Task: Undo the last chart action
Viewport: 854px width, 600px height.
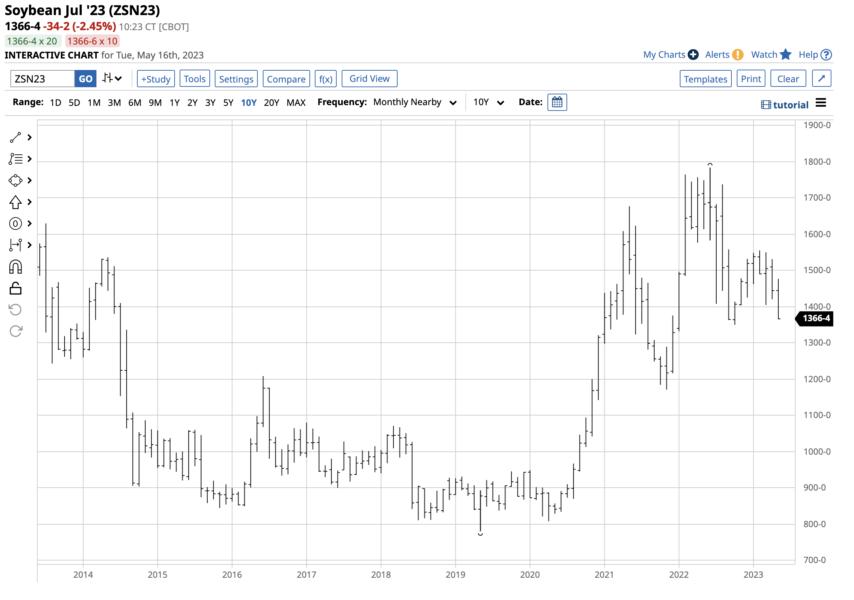Action: point(14,310)
